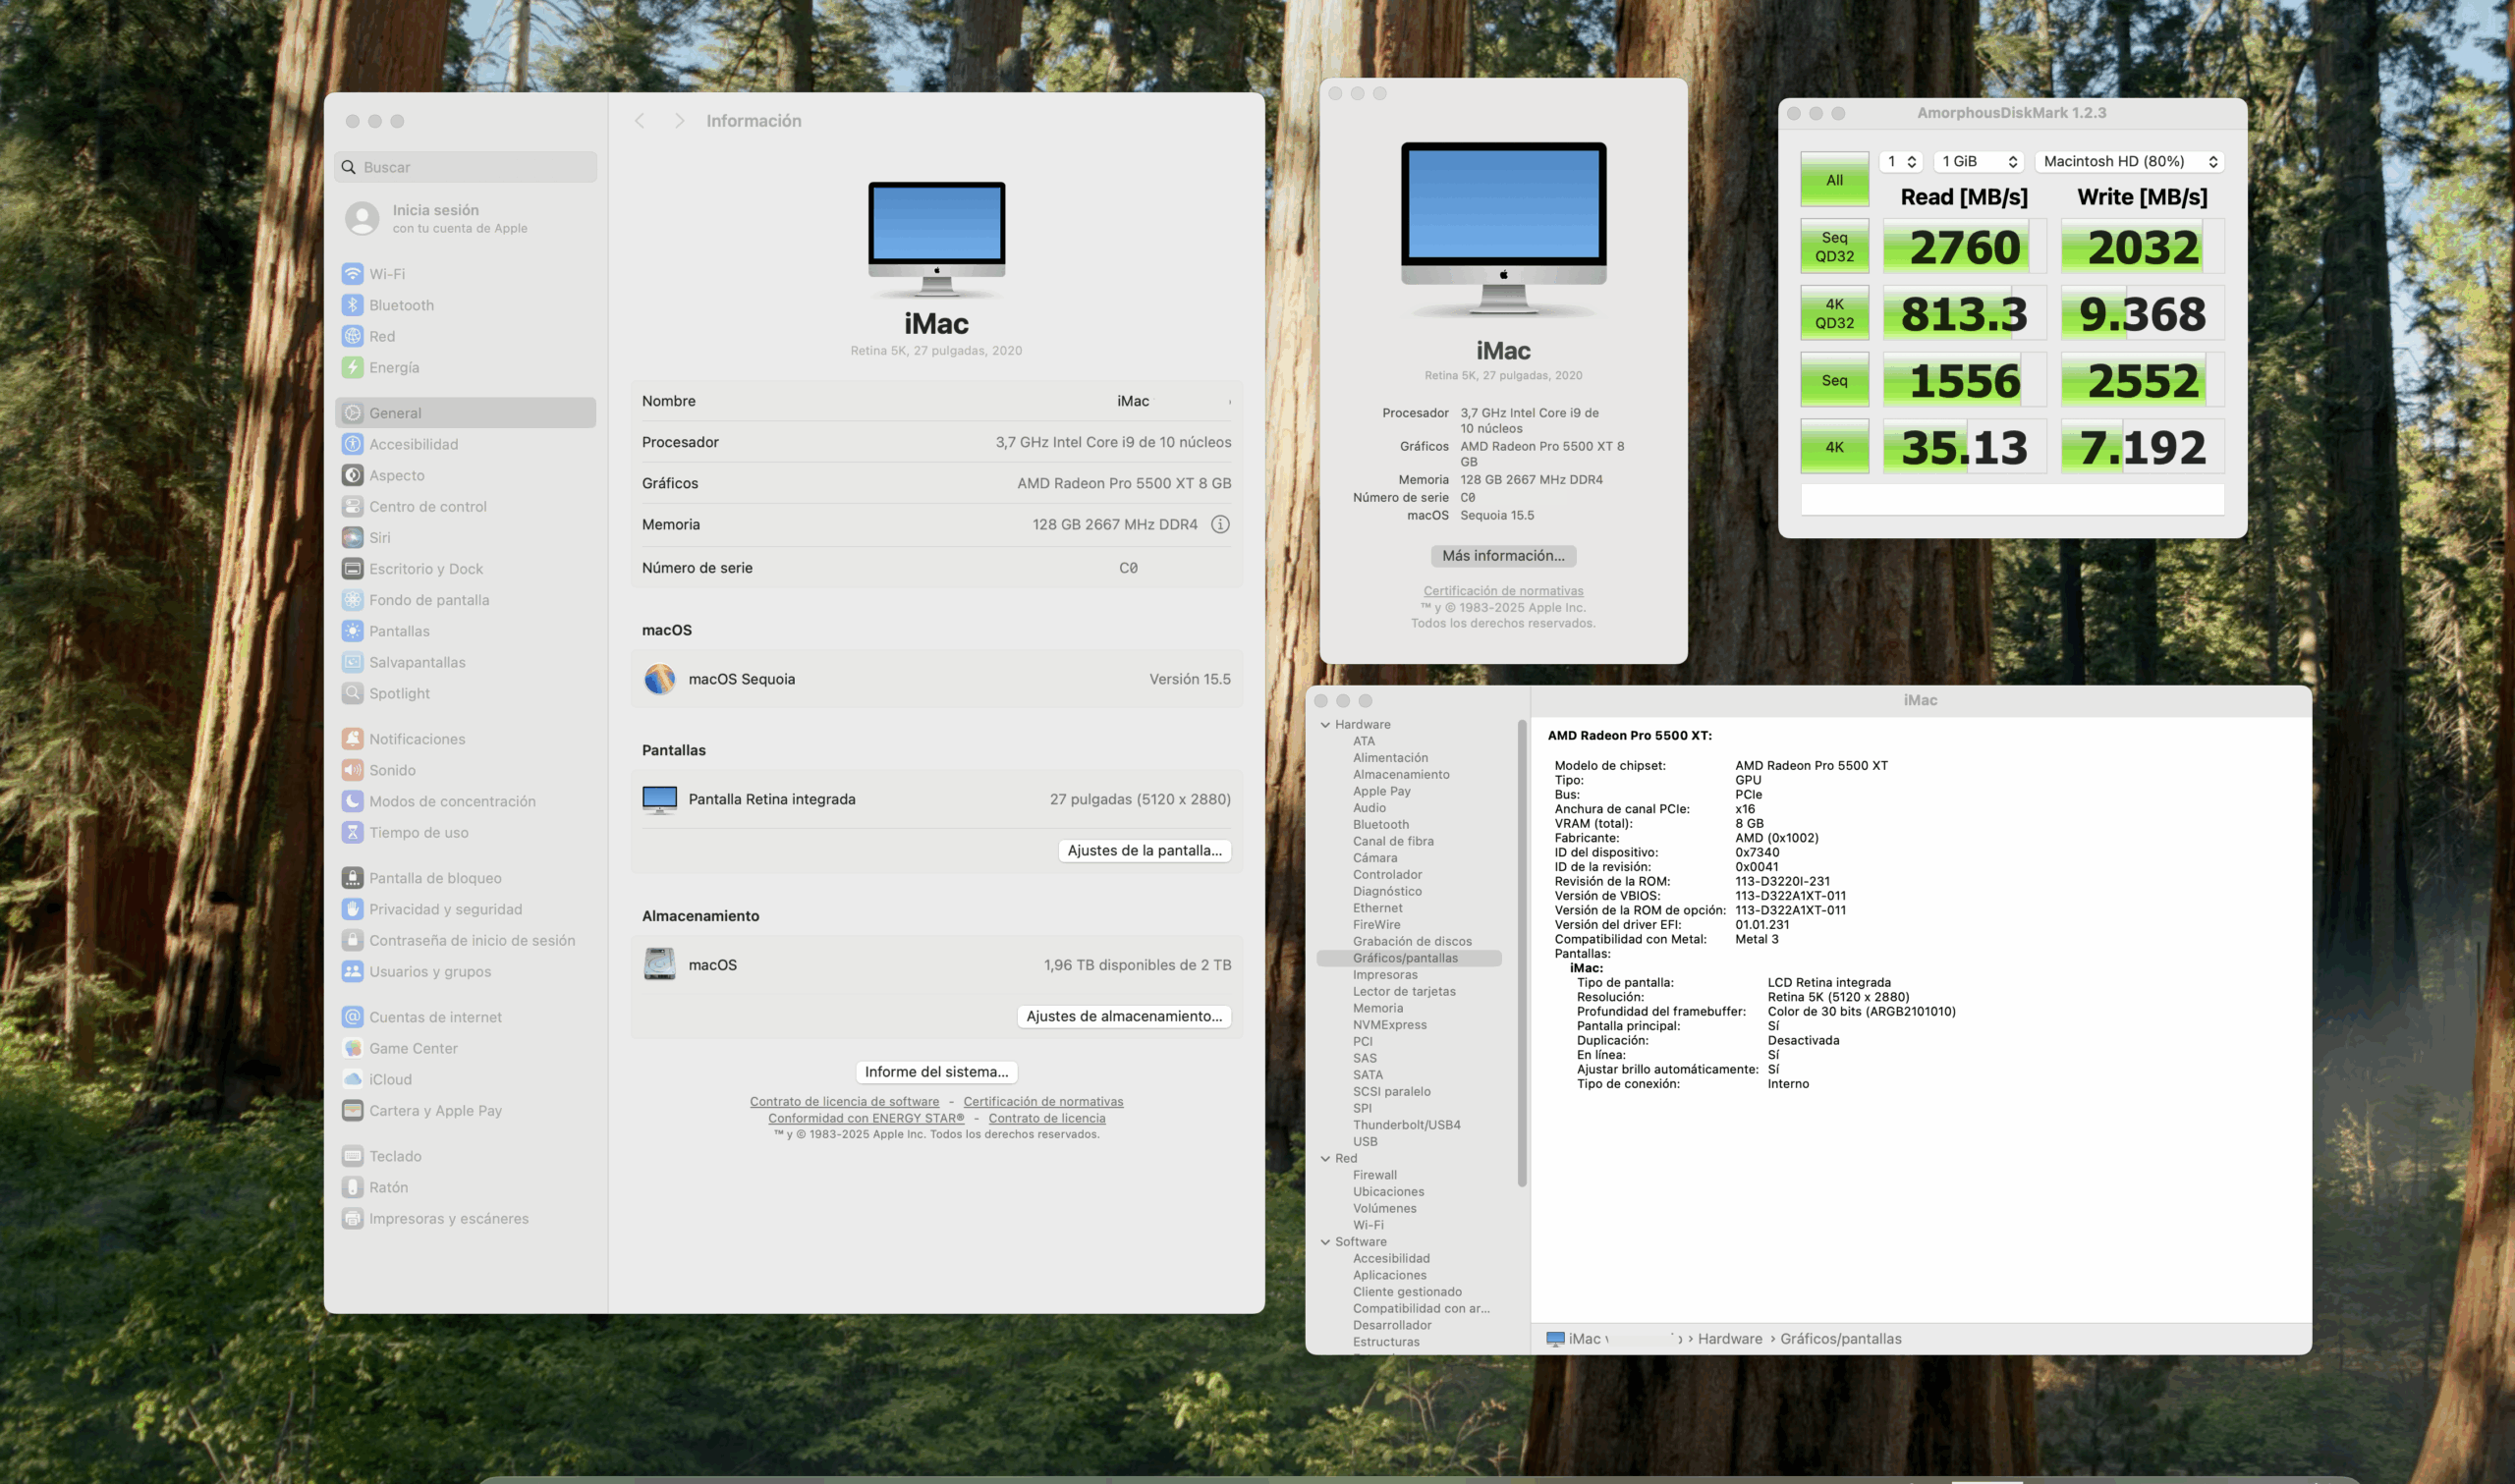Open Energía settings icon
The width and height of the screenshot is (2515, 1484).
click(352, 367)
